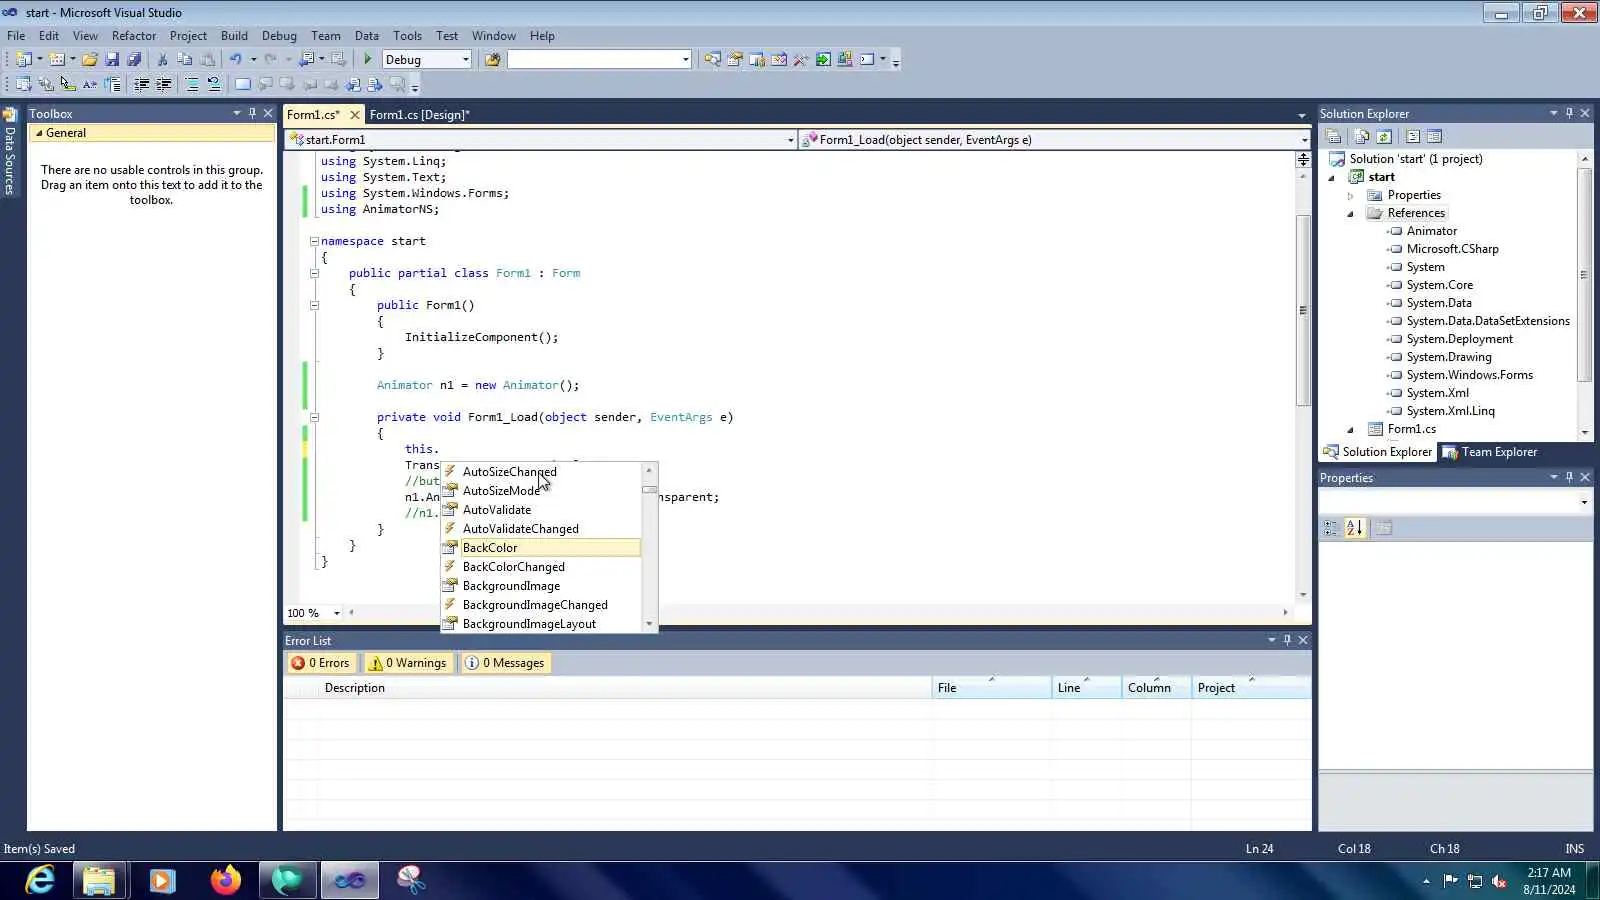This screenshot has height=900, width=1600.
Task: Sort Error List by the Line column
Action: (x=1086, y=688)
